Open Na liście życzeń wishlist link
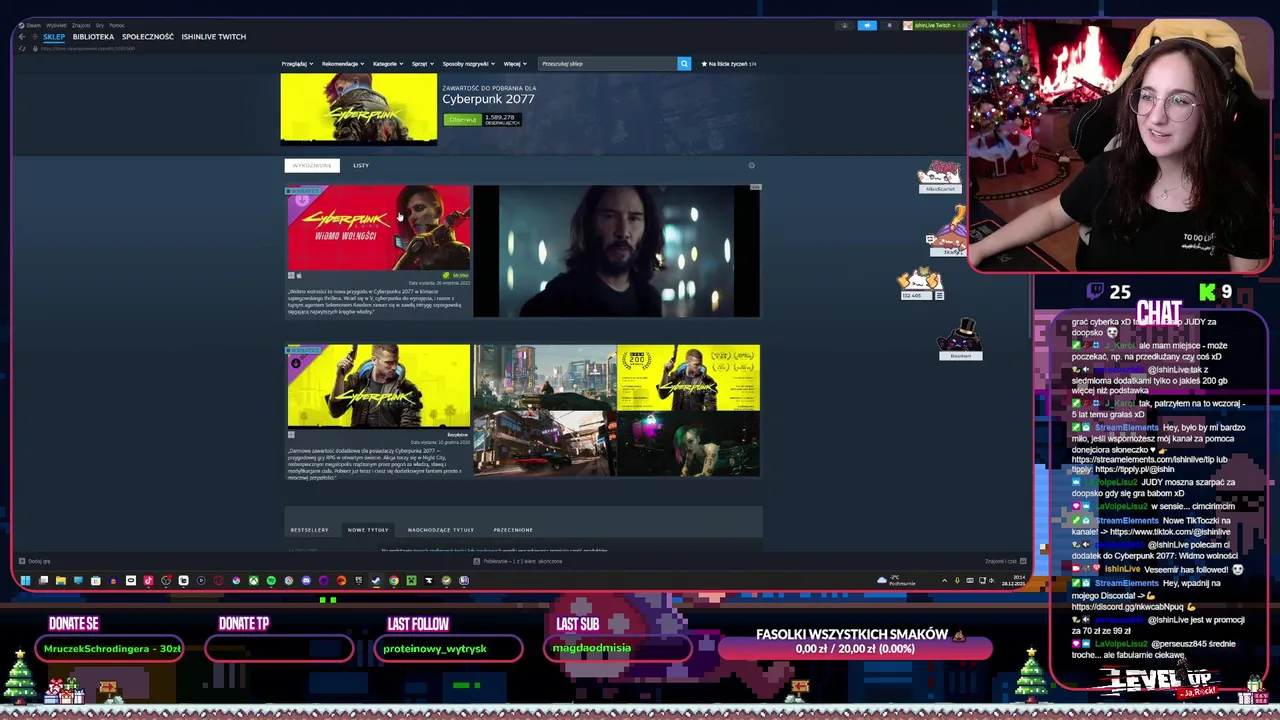1280x720 pixels. click(x=728, y=64)
